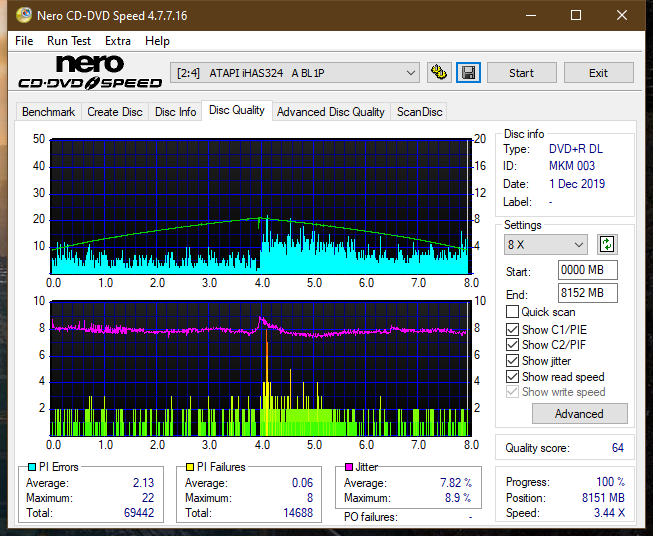Viewport: 653px width, 536px height.
Task: Click the drive options icon next to drive selector
Action: [x=439, y=73]
